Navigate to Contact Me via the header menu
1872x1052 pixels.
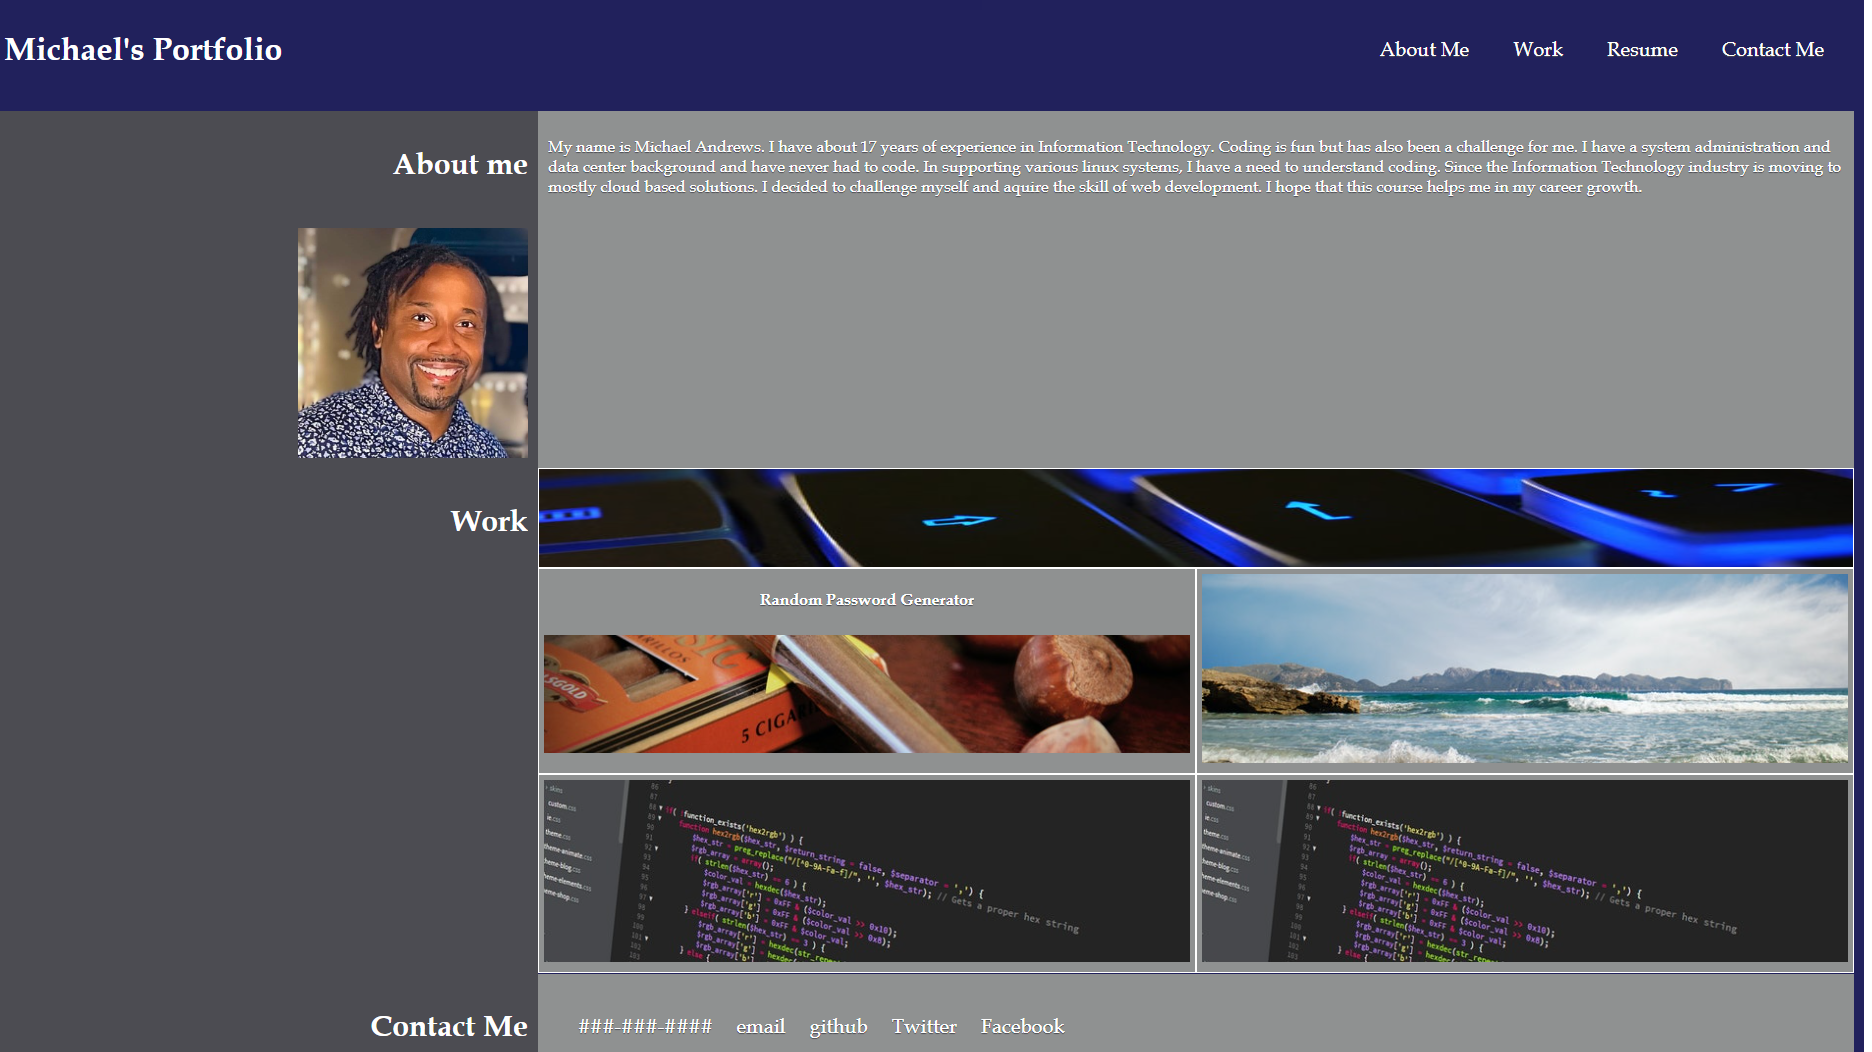(1772, 49)
